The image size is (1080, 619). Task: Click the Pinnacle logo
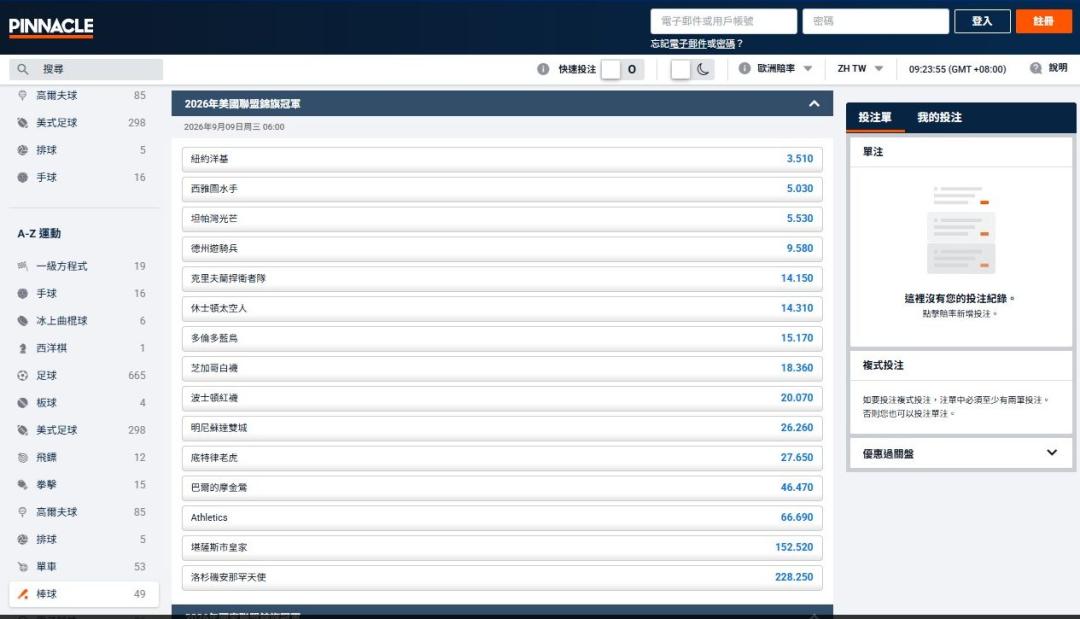(51, 27)
